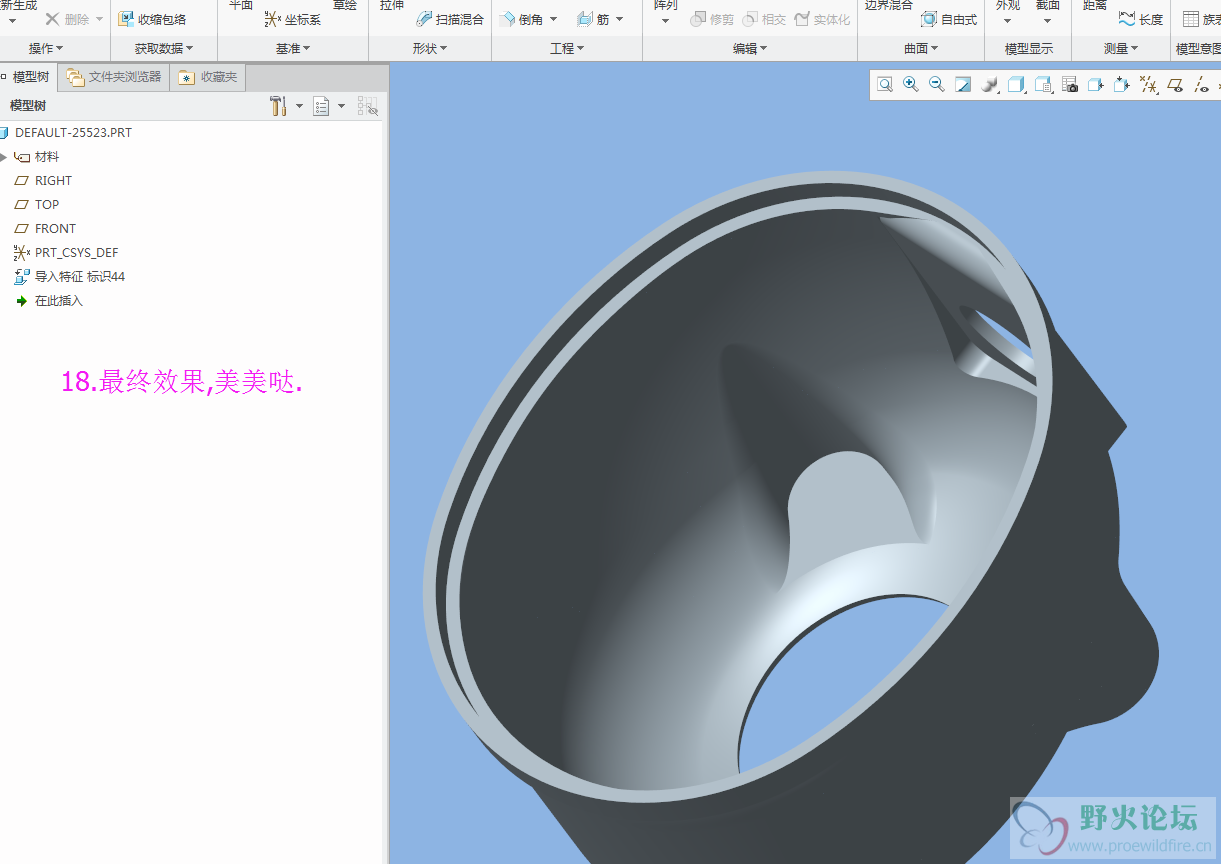1221x864 pixels.
Task: Open the View Manager icon
Action: tap(1043, 85)
